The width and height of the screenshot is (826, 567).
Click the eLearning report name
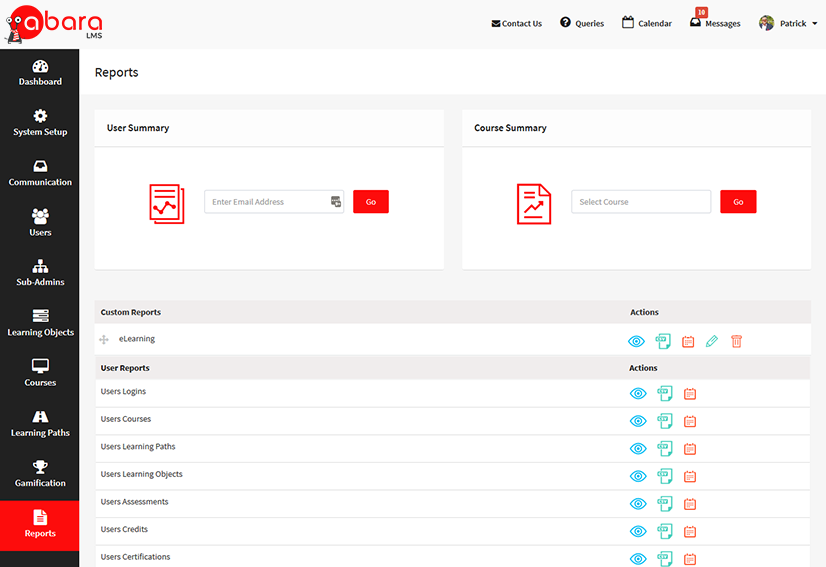(x=137, y=339)
